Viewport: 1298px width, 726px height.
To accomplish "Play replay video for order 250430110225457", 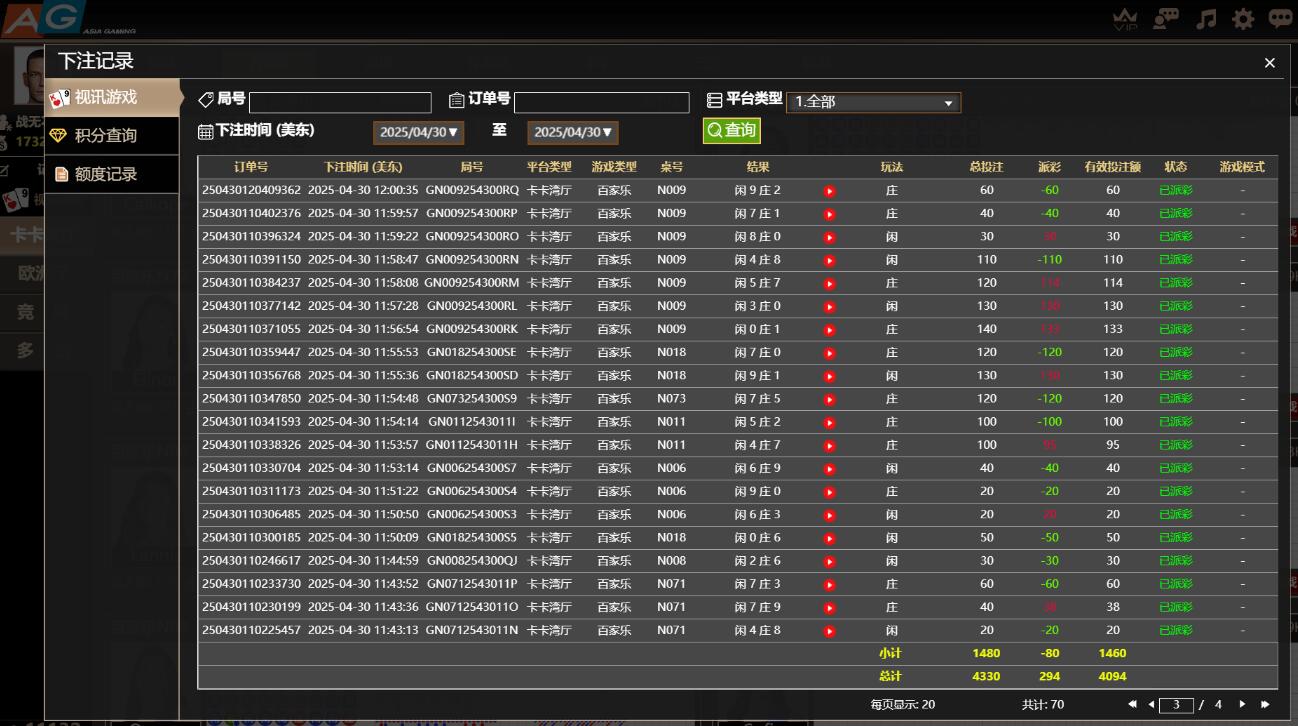I will (x=829, y=631).
